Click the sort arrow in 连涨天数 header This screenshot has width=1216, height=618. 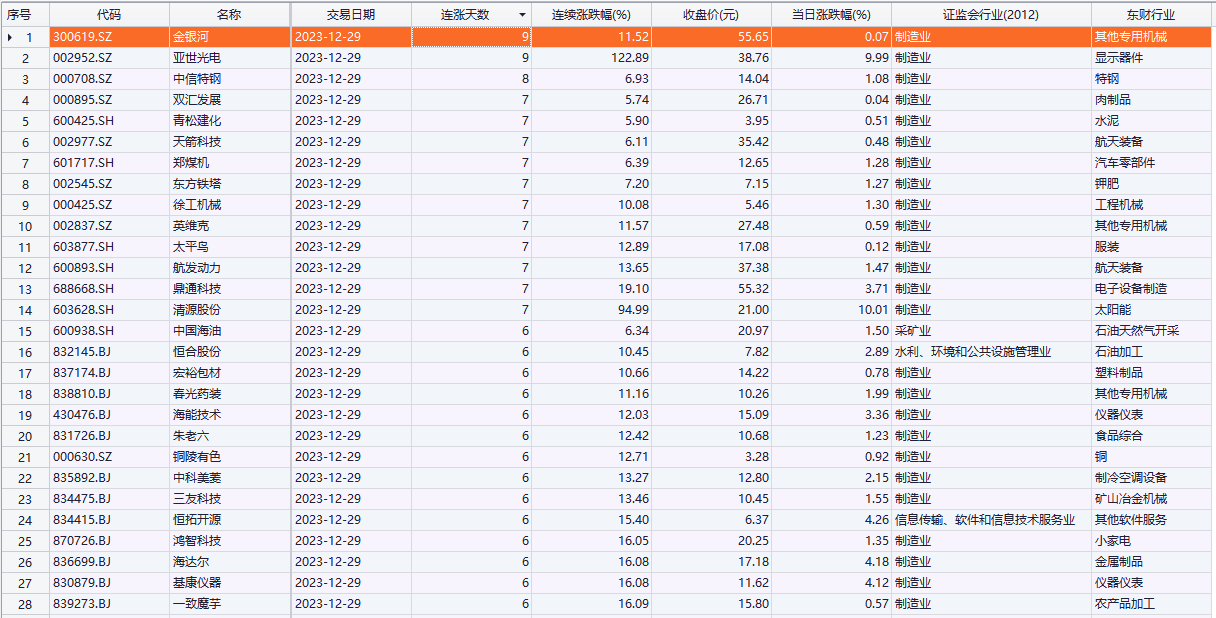[521, 15]
